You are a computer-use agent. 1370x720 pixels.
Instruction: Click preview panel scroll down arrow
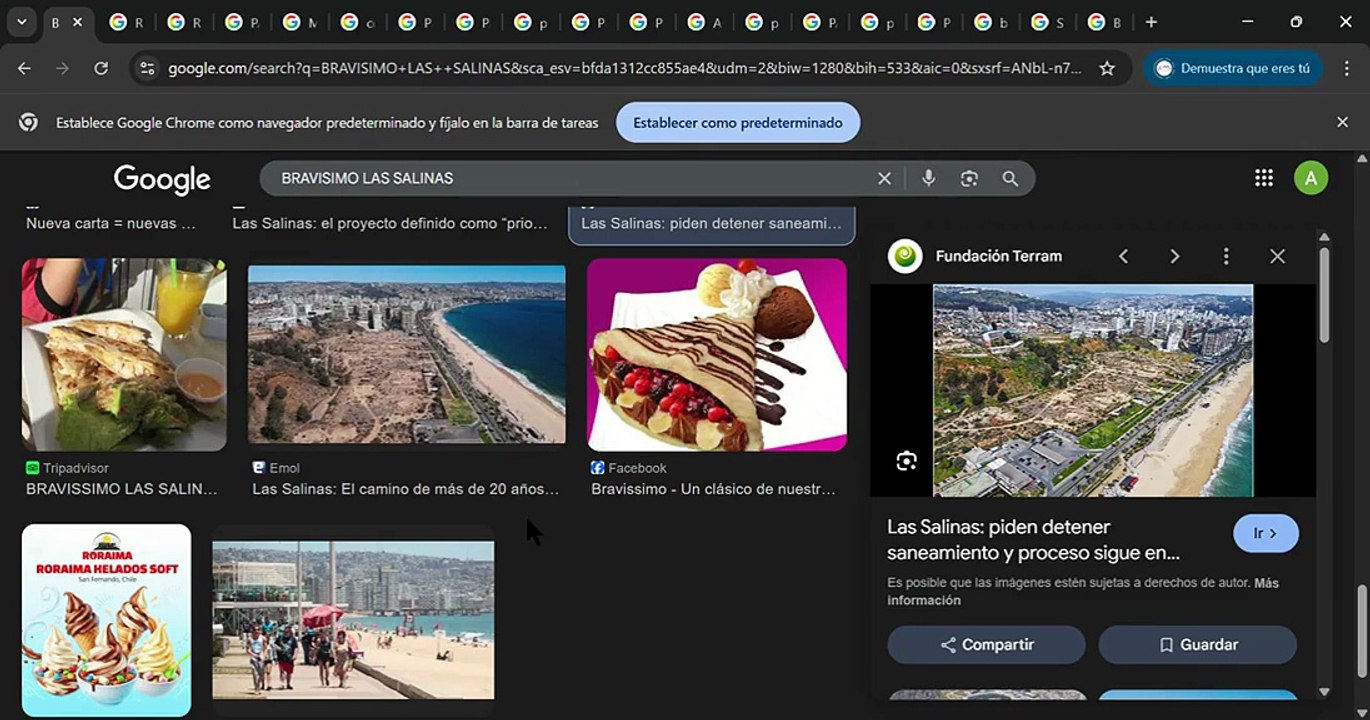1324,691
